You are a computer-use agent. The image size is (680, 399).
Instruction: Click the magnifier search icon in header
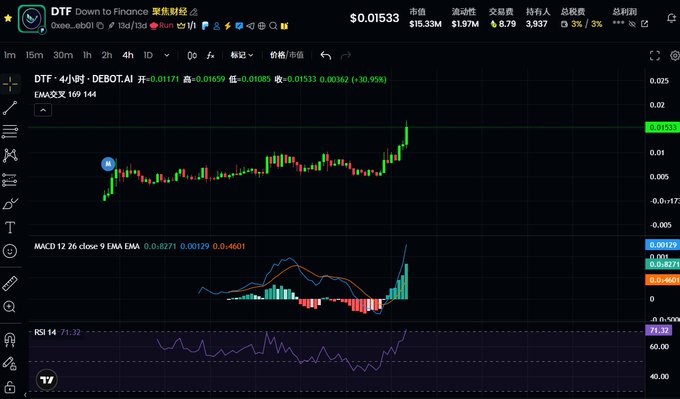pos(273,26)
